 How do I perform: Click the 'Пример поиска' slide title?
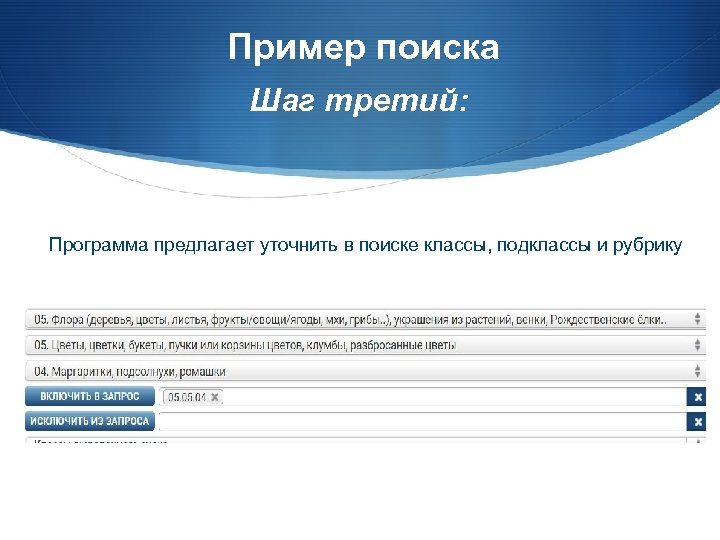click(363, 47)
